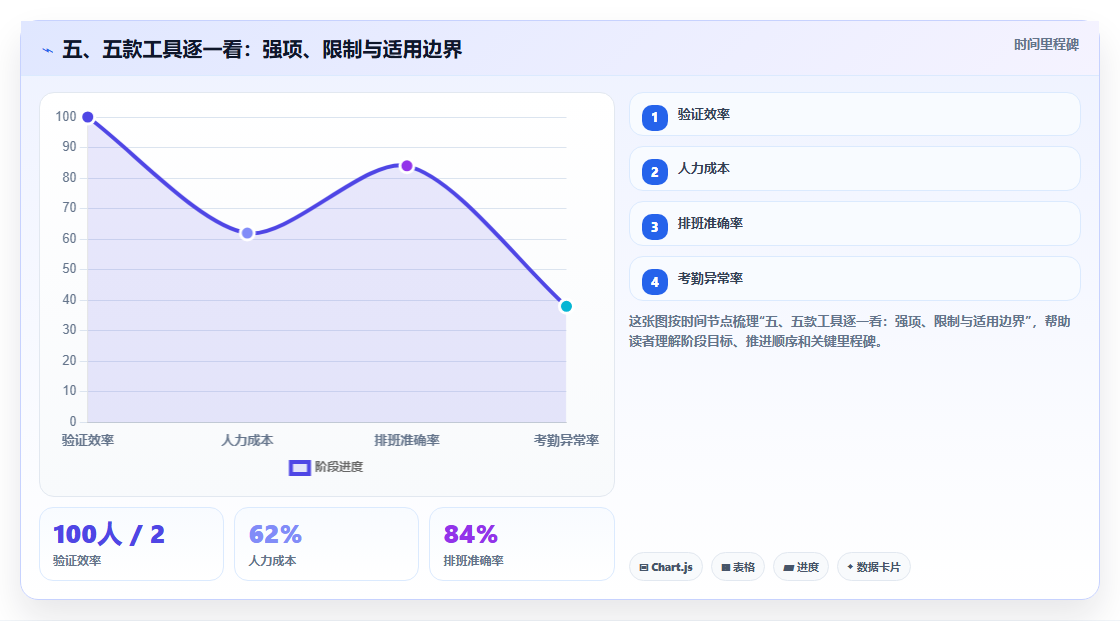1120x621 pixels.
Task: Click the number 1 badge for 验证效率
Action: tap(654, 118)
